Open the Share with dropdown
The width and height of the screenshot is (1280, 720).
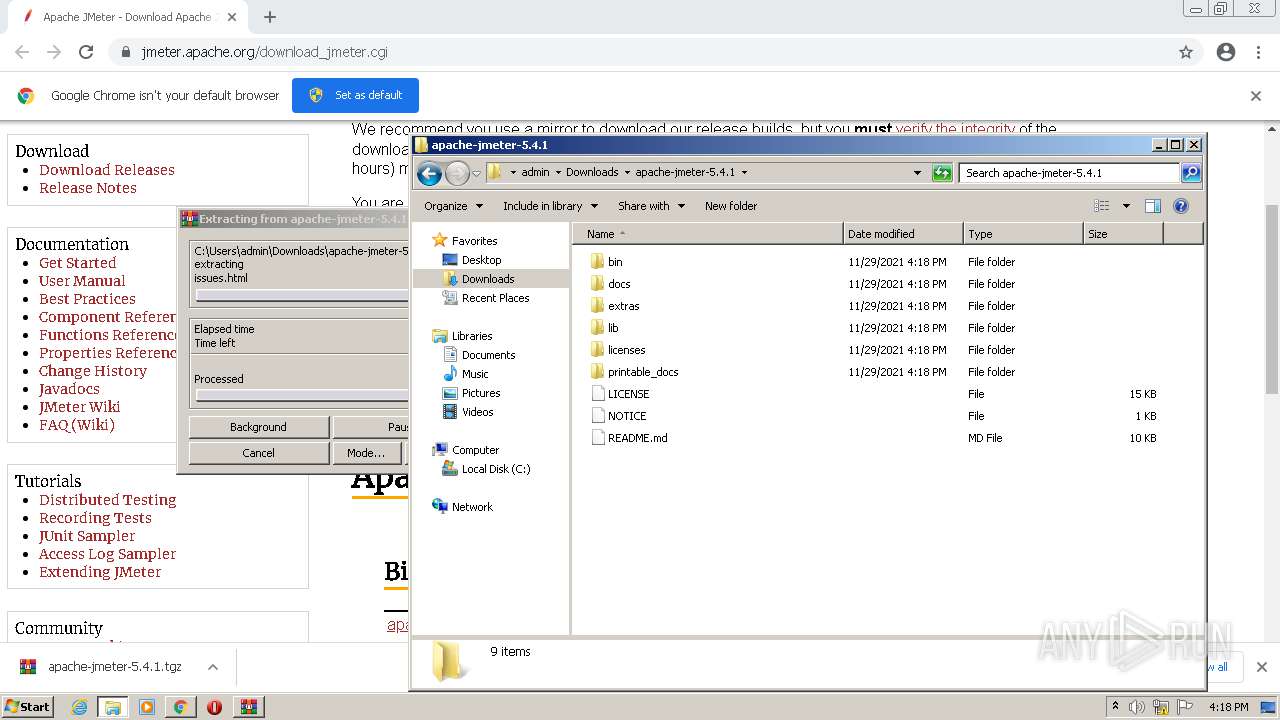(x=651, y=206)
